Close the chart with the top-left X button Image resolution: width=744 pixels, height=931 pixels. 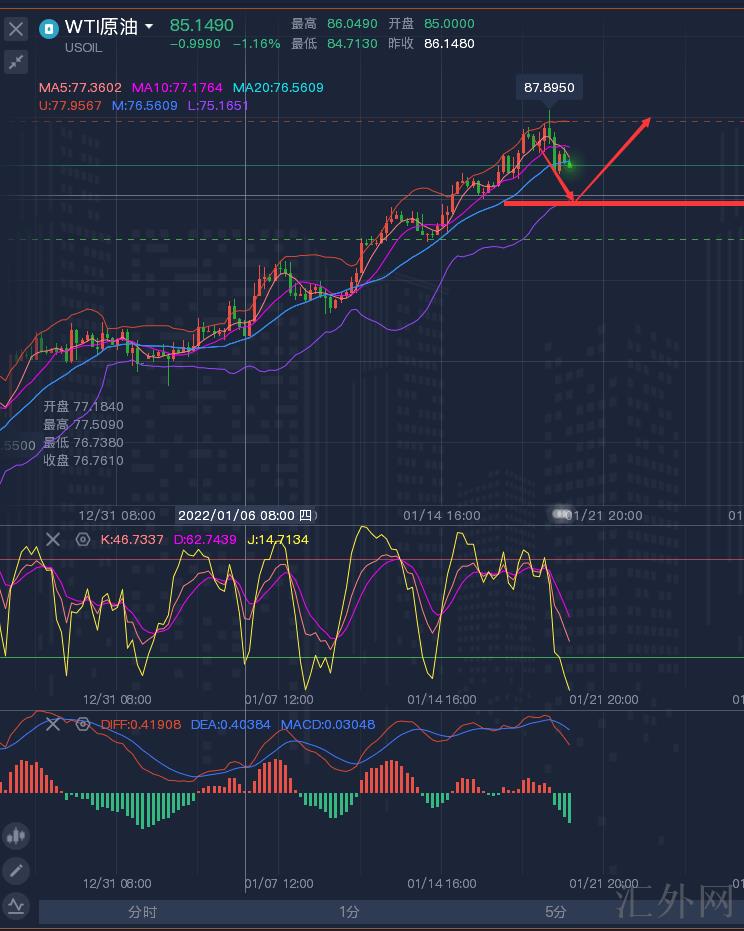click(x=15, y=30)
